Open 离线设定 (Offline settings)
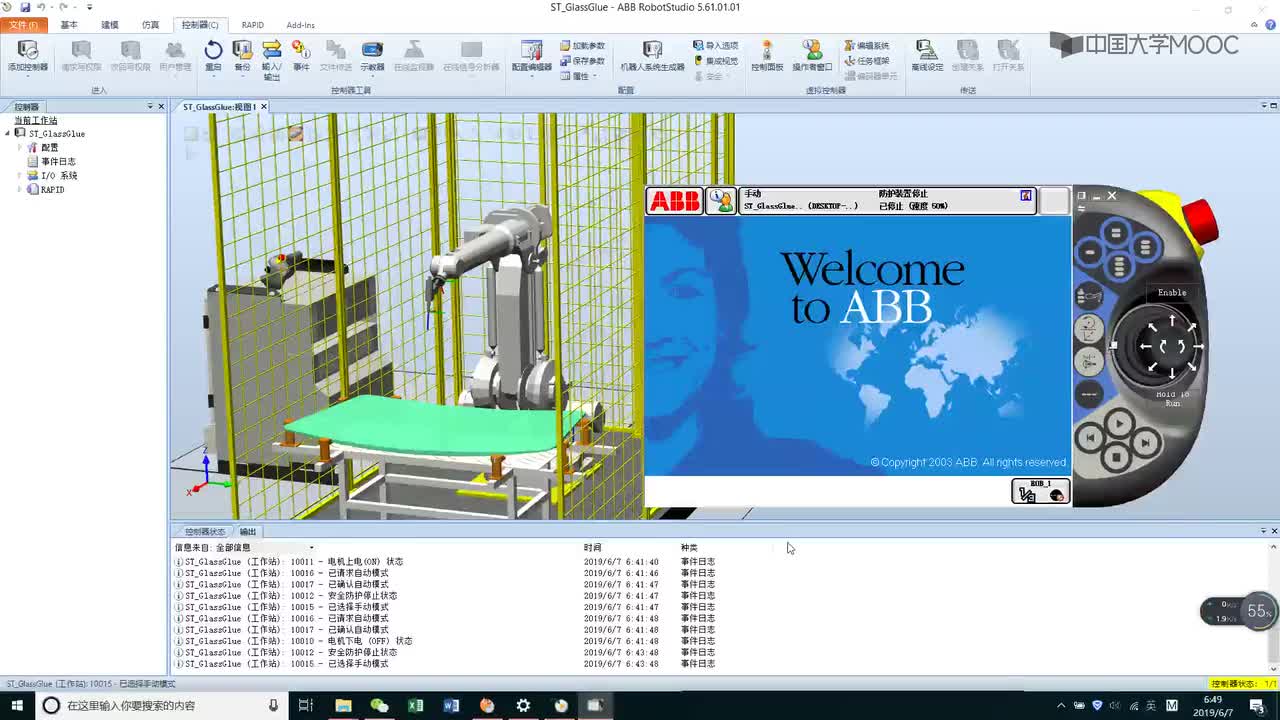Screen dimensions: 1280x720 tap(927, 56)
